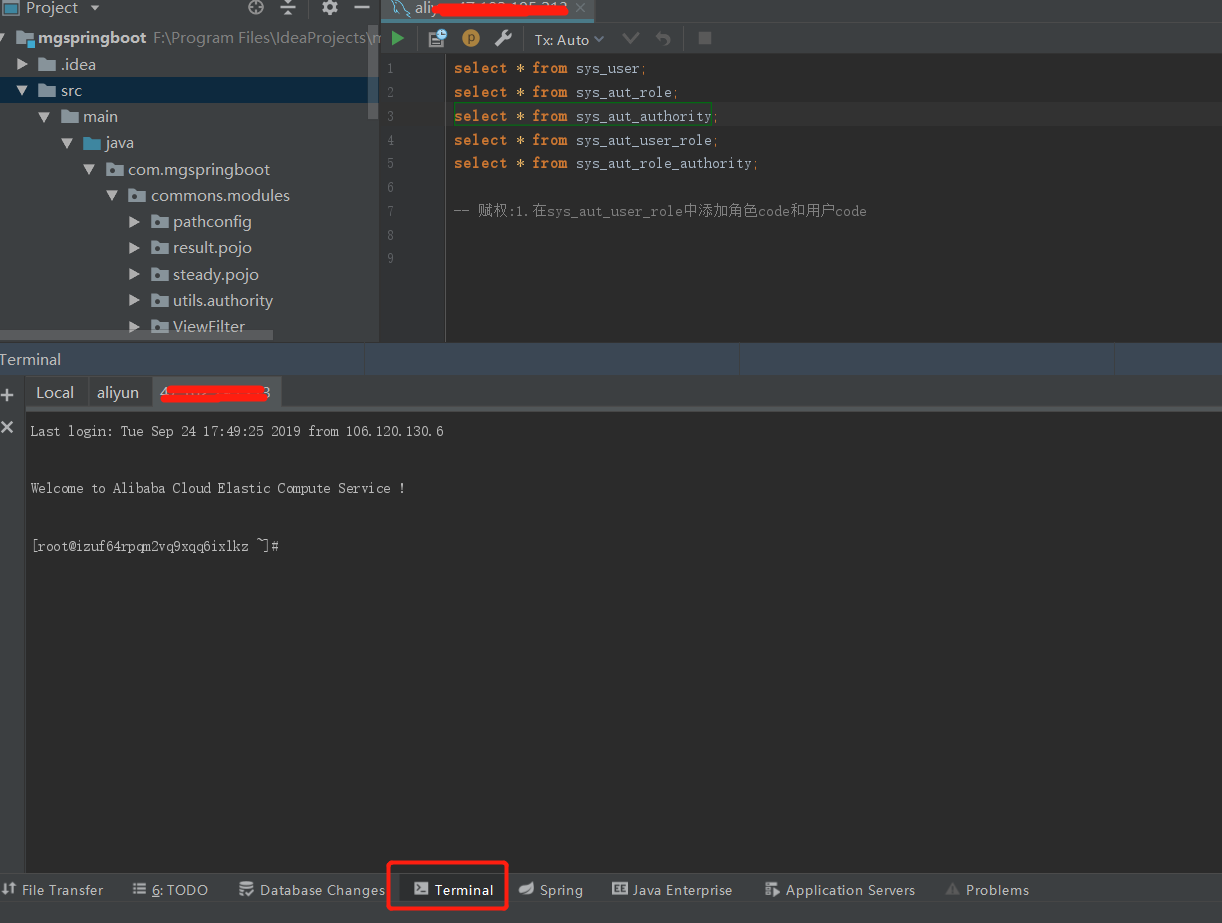1222x923 pixels.
Task: Switch to the Local terminal tab
Action: [x=55, y=392]
